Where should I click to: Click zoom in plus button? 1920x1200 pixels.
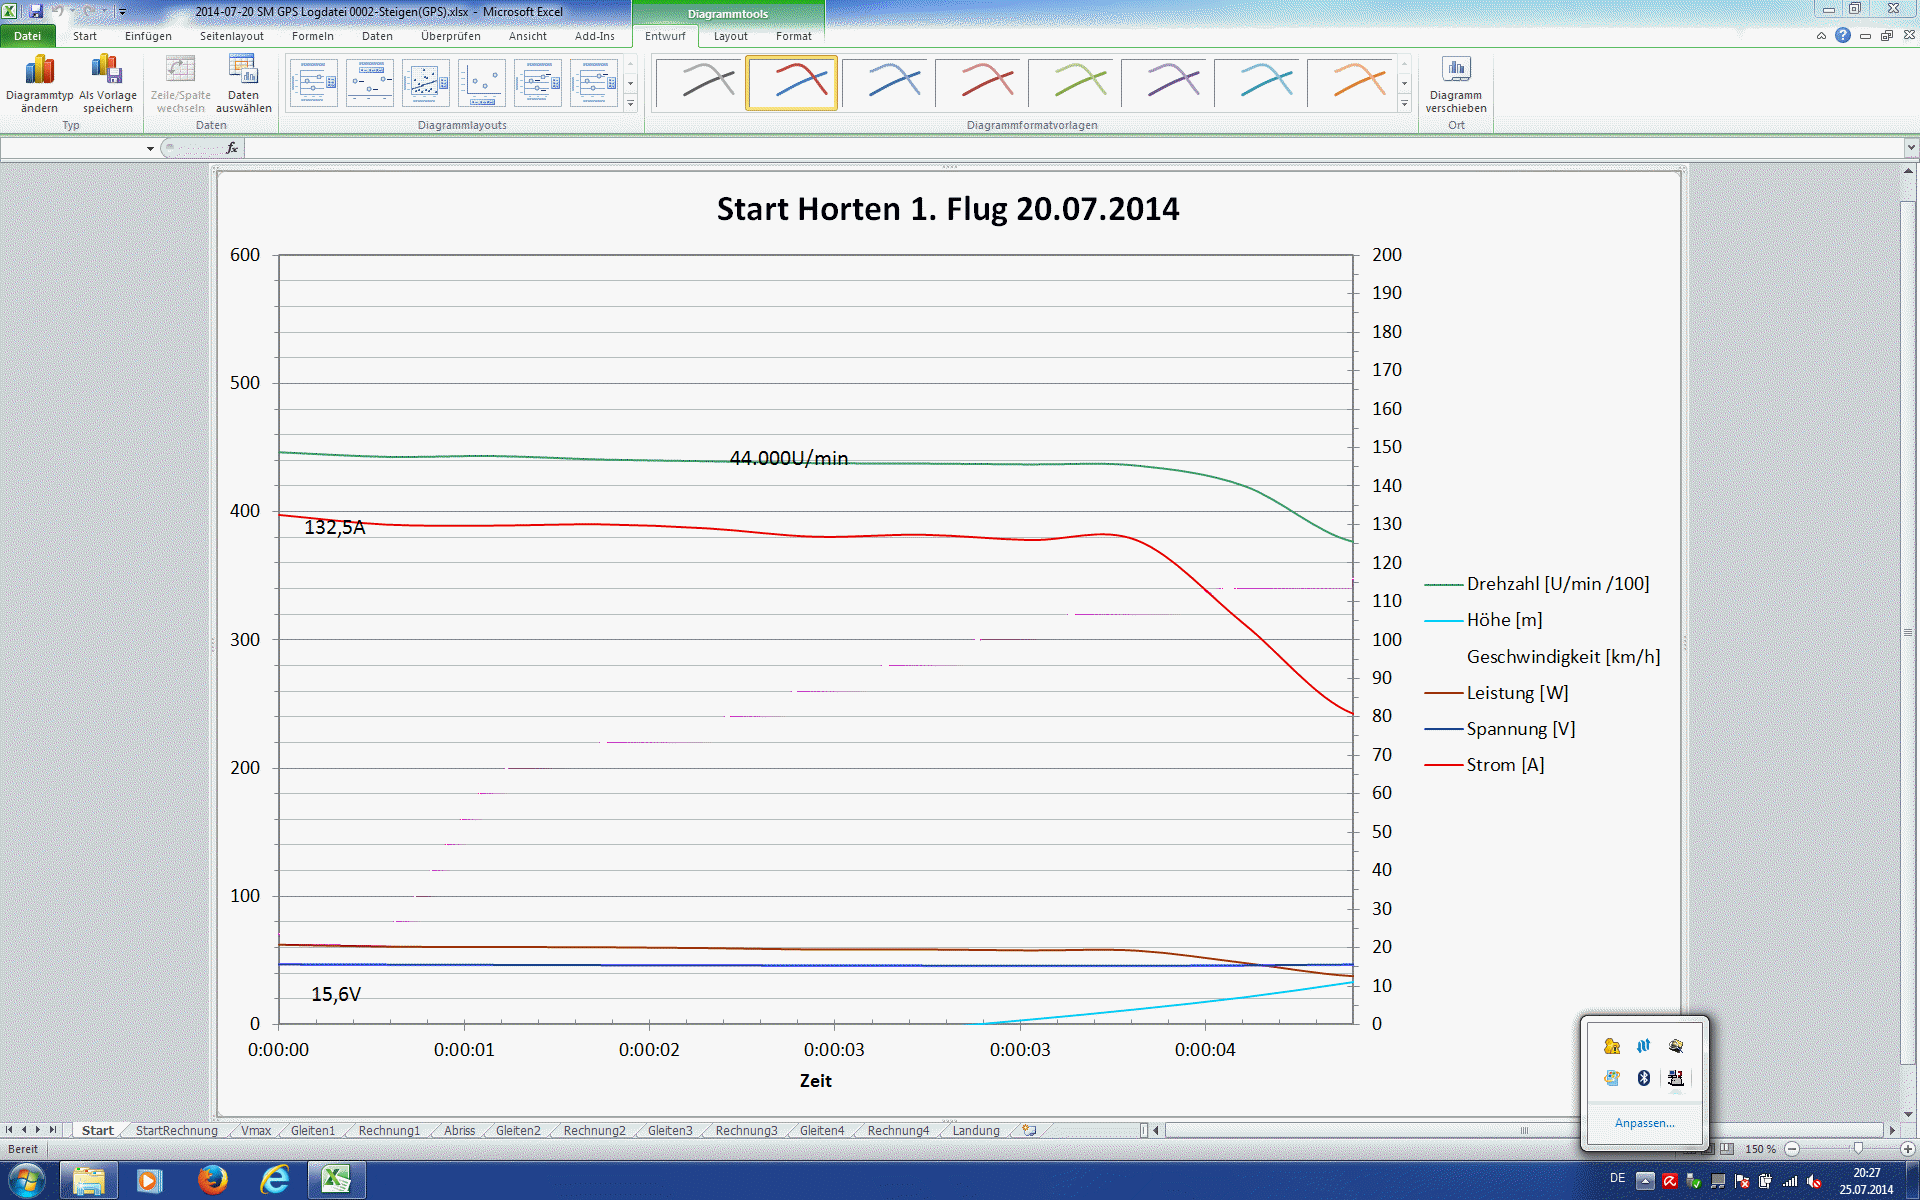[x=1907, y=1149]
